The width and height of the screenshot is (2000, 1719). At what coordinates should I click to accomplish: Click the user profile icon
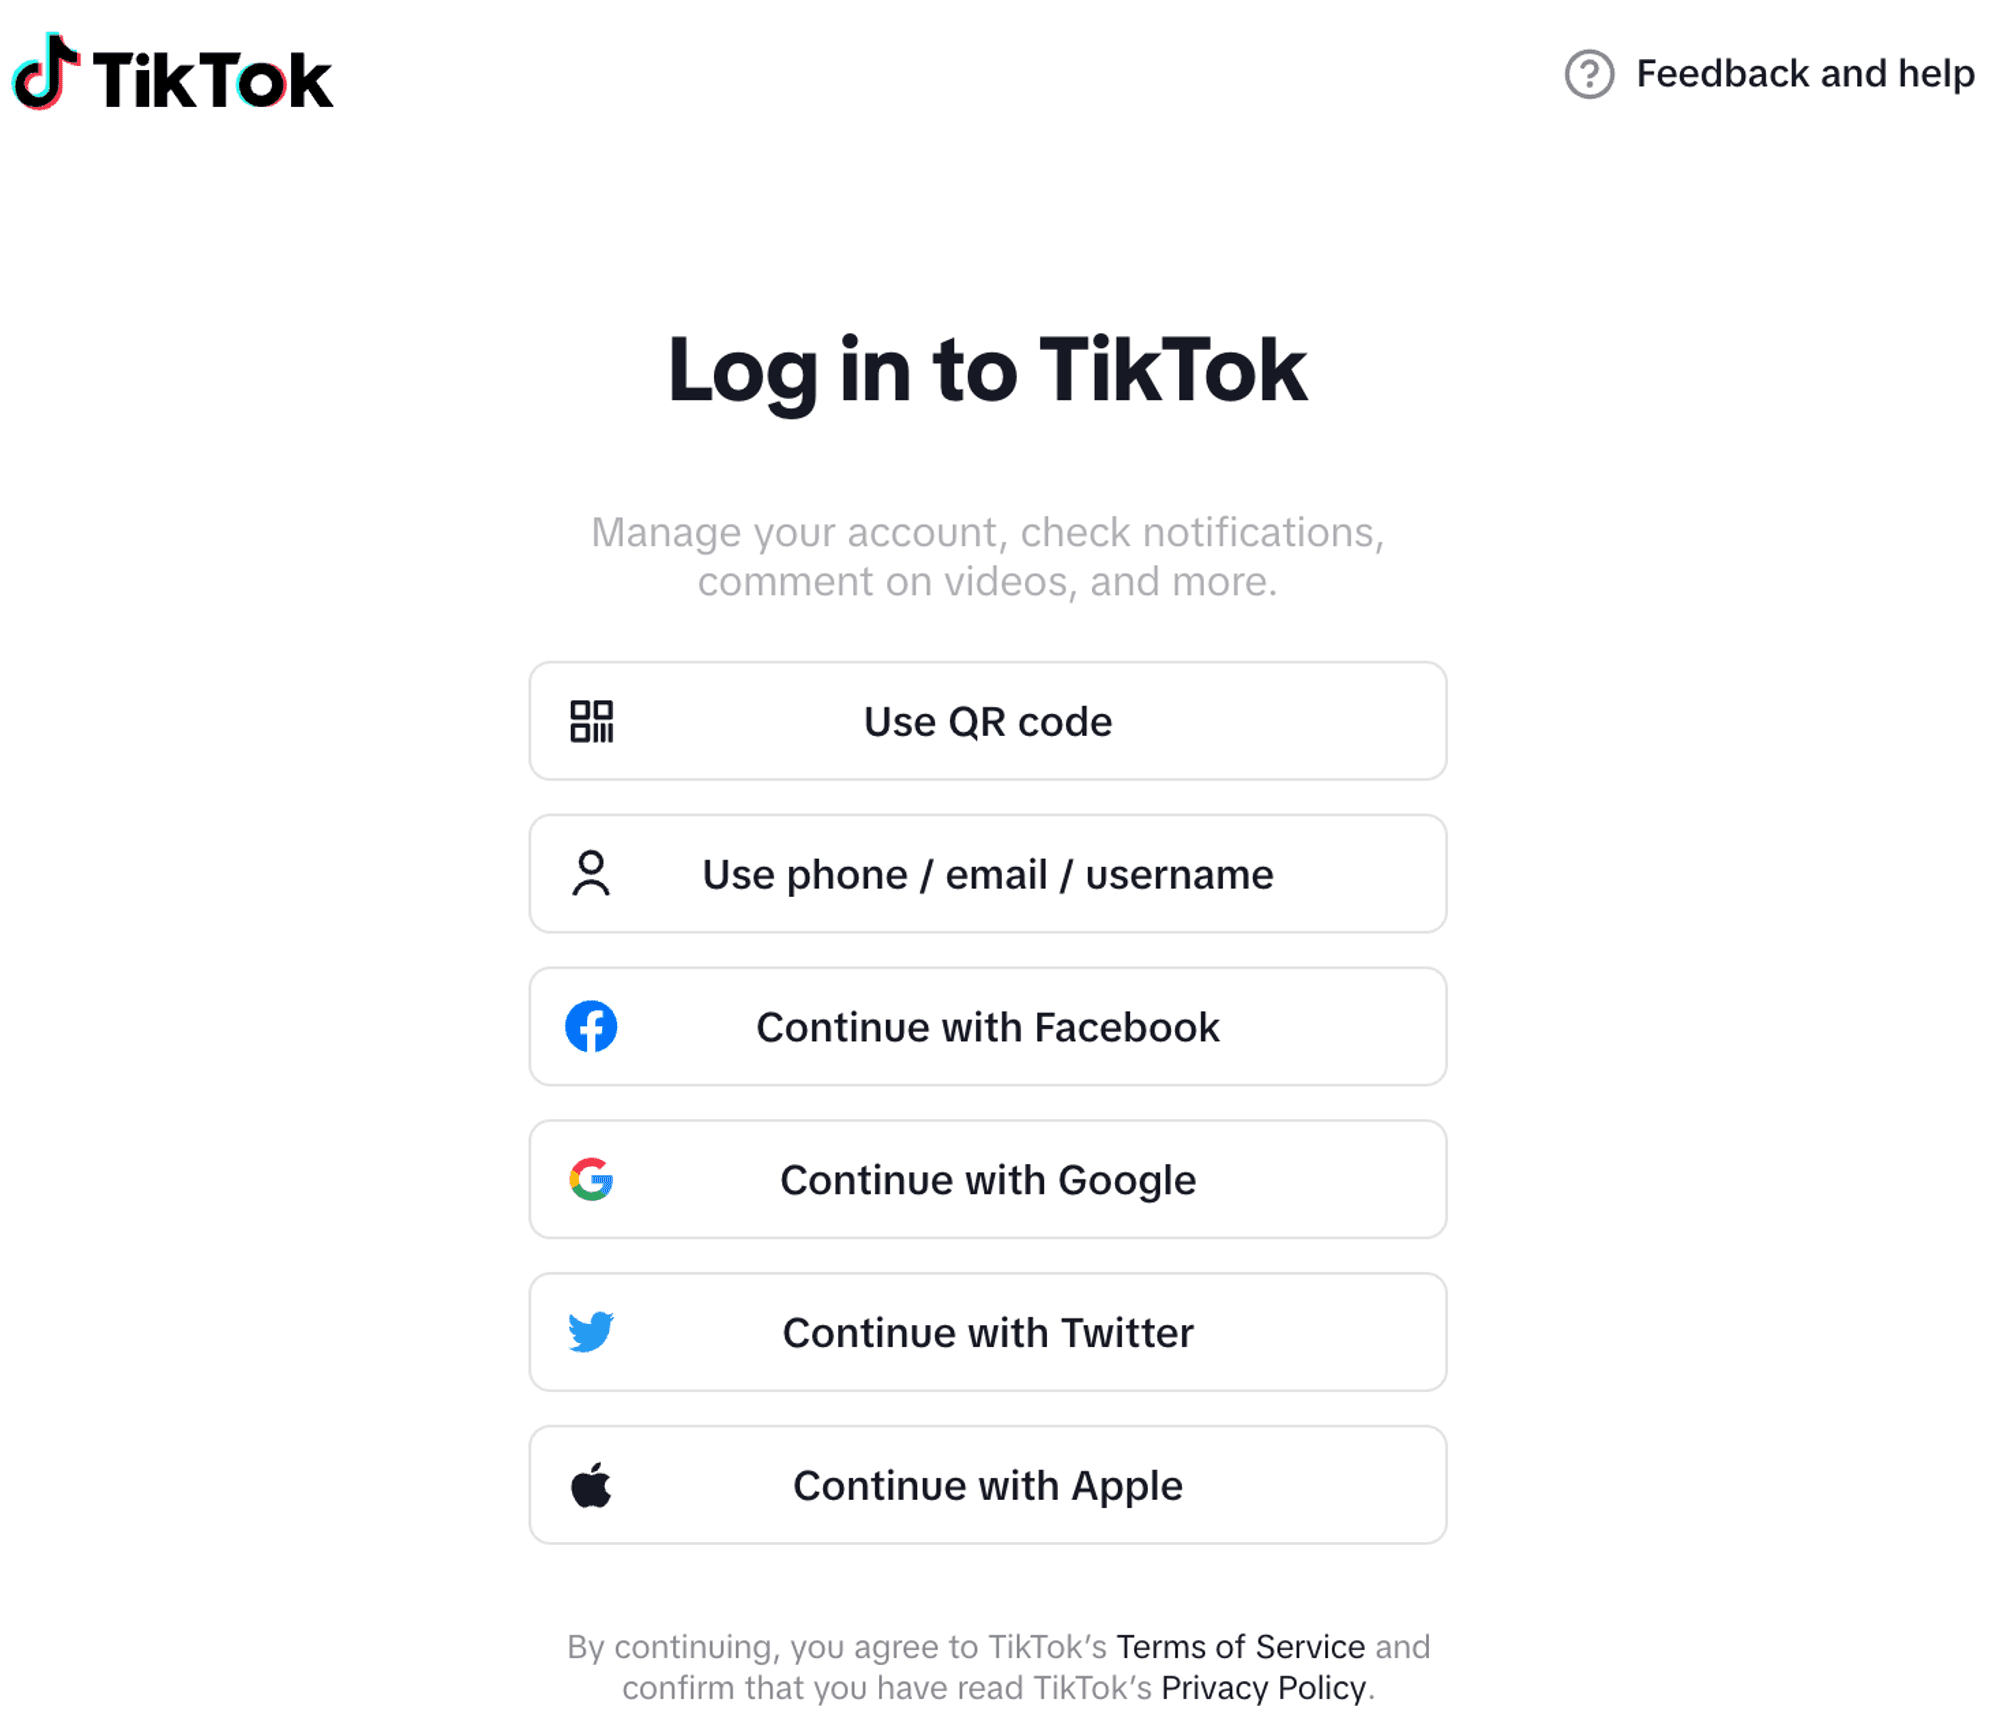[x=594, y=874]
